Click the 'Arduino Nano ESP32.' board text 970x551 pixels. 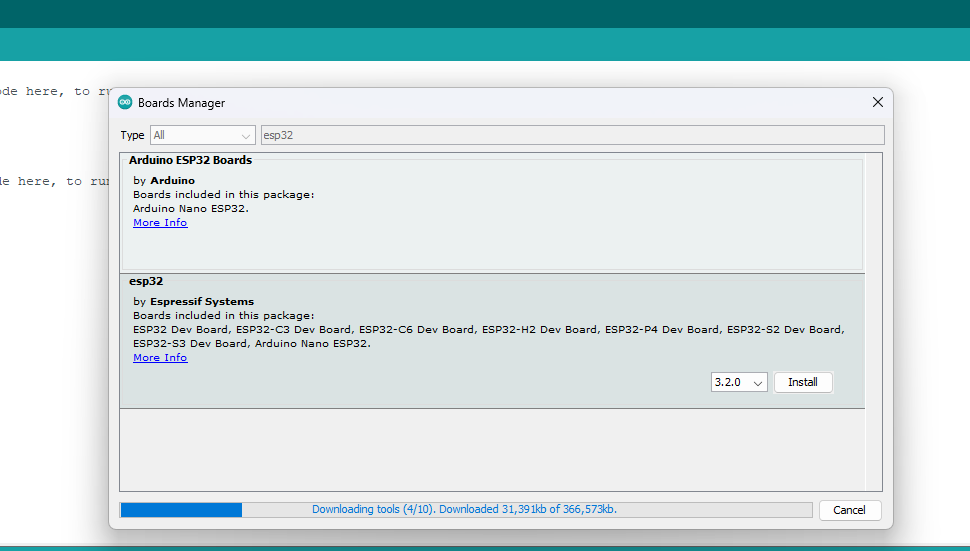[x=191, y=208]
